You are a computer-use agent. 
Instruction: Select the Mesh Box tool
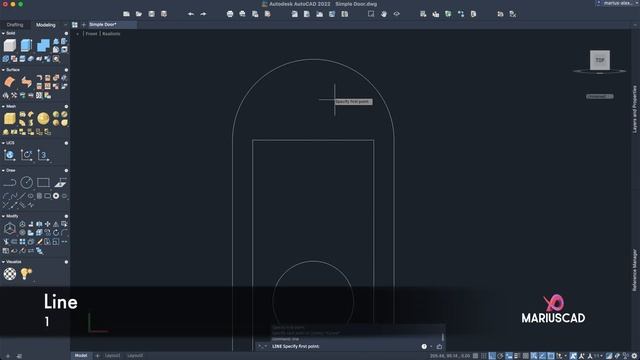point(10,118)
